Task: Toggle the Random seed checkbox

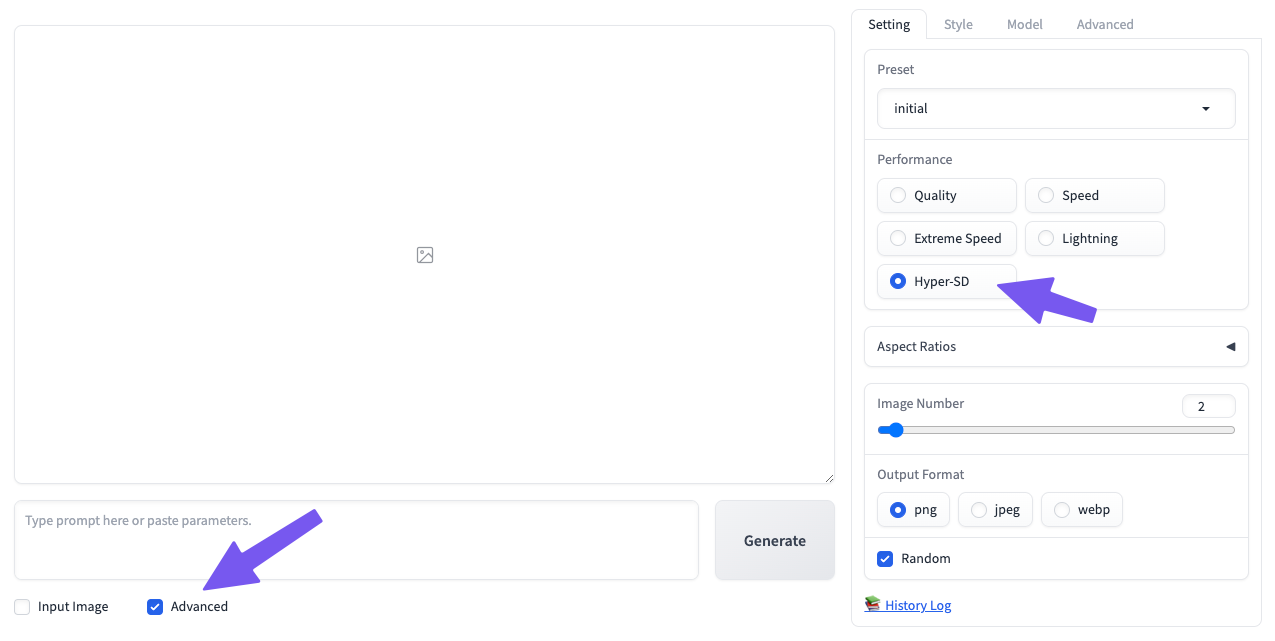Action: 885,559
